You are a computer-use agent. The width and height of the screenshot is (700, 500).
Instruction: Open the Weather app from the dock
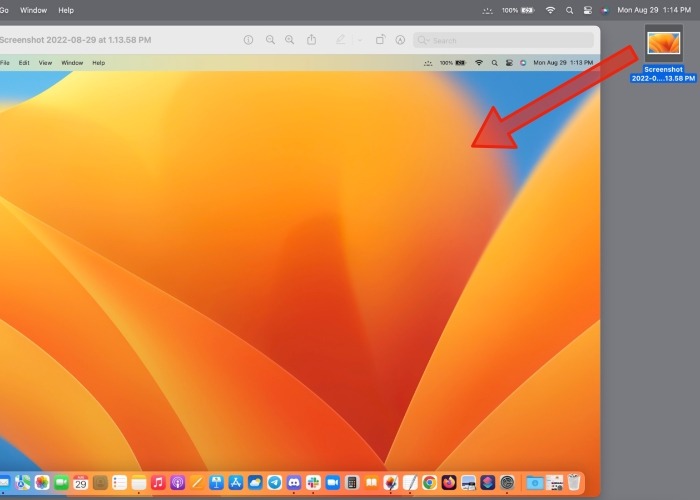(x=255, y=483)
